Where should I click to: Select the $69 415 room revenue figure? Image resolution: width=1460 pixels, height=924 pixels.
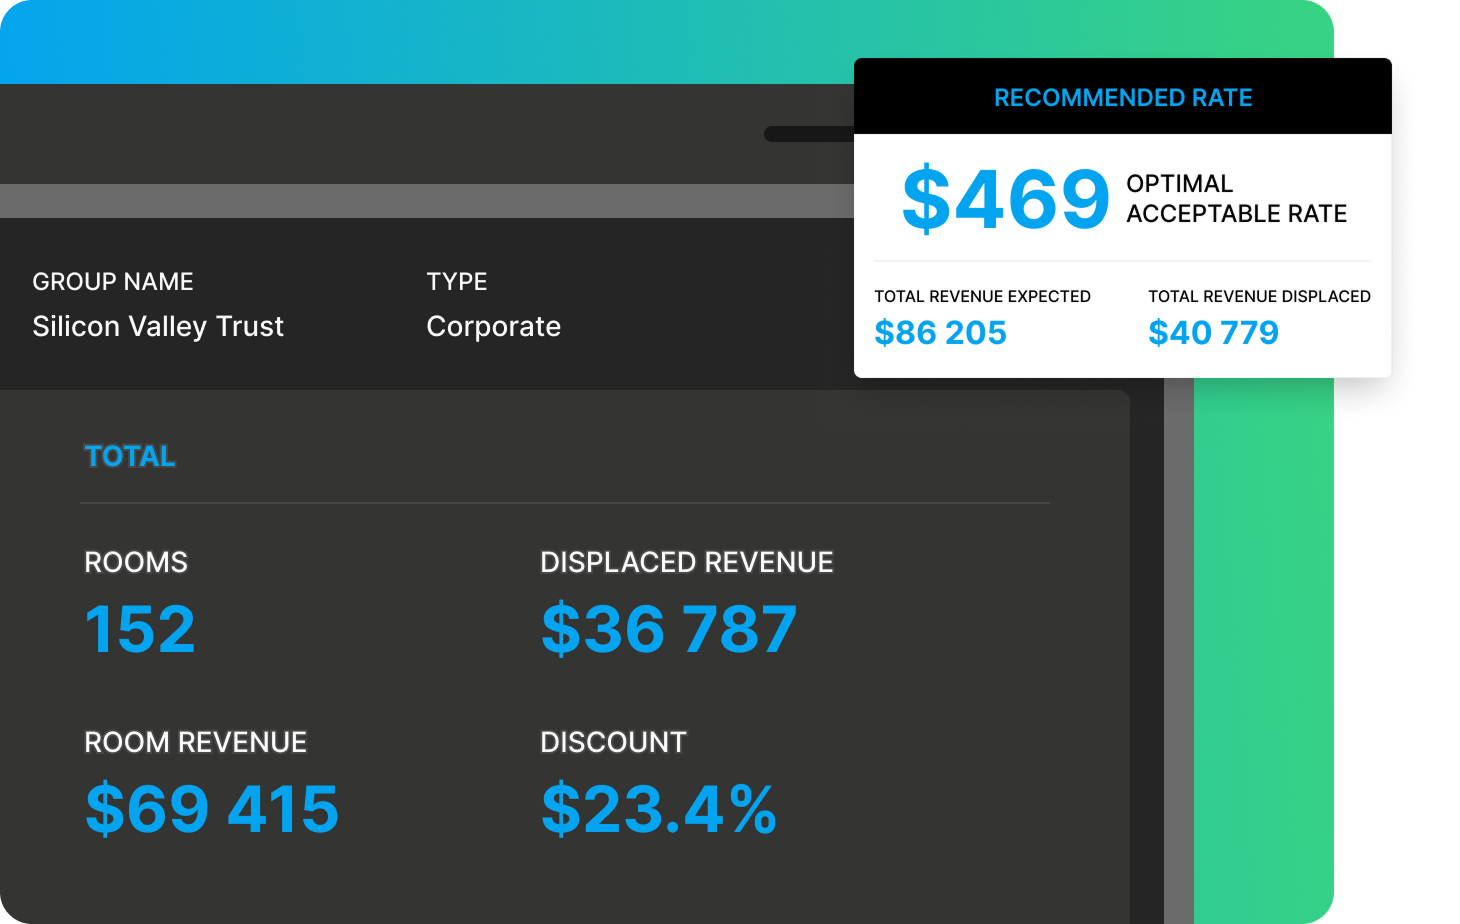click(212, 809)
